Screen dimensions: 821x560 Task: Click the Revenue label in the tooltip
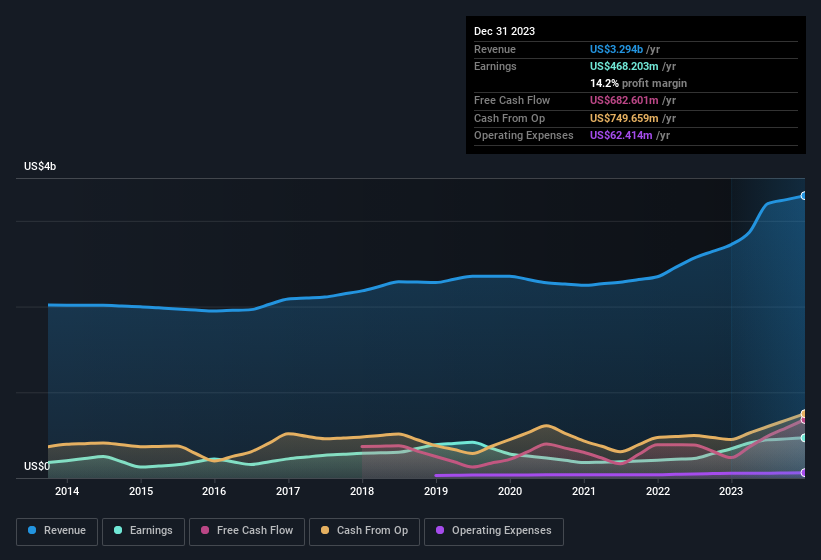[495, 49]
